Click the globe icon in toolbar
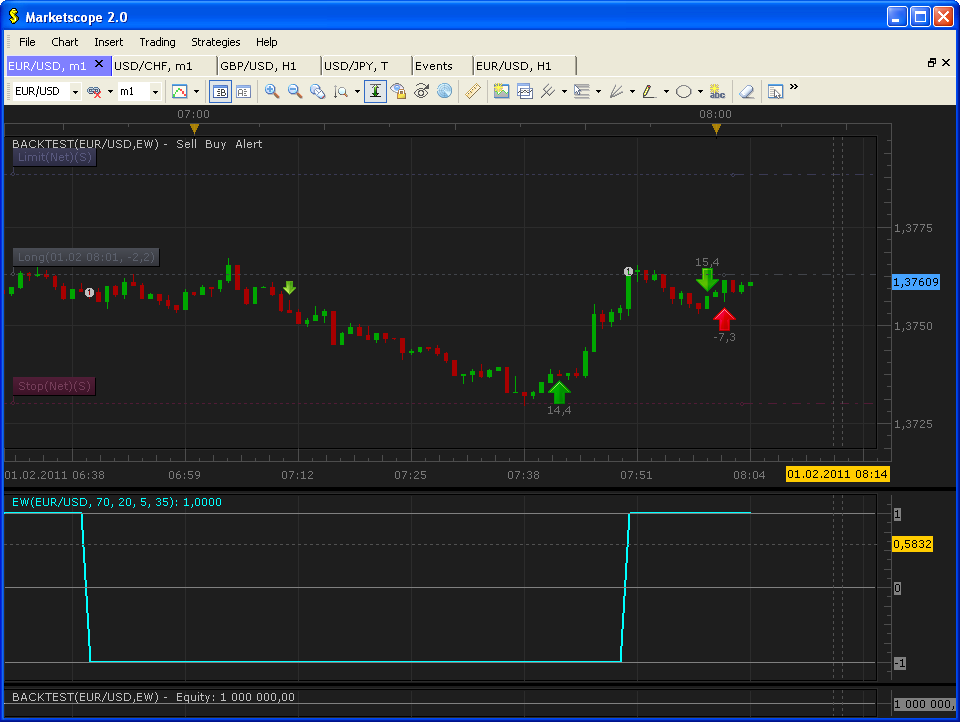This screenshot has width=960, height=722. click(x=444, y=91)
